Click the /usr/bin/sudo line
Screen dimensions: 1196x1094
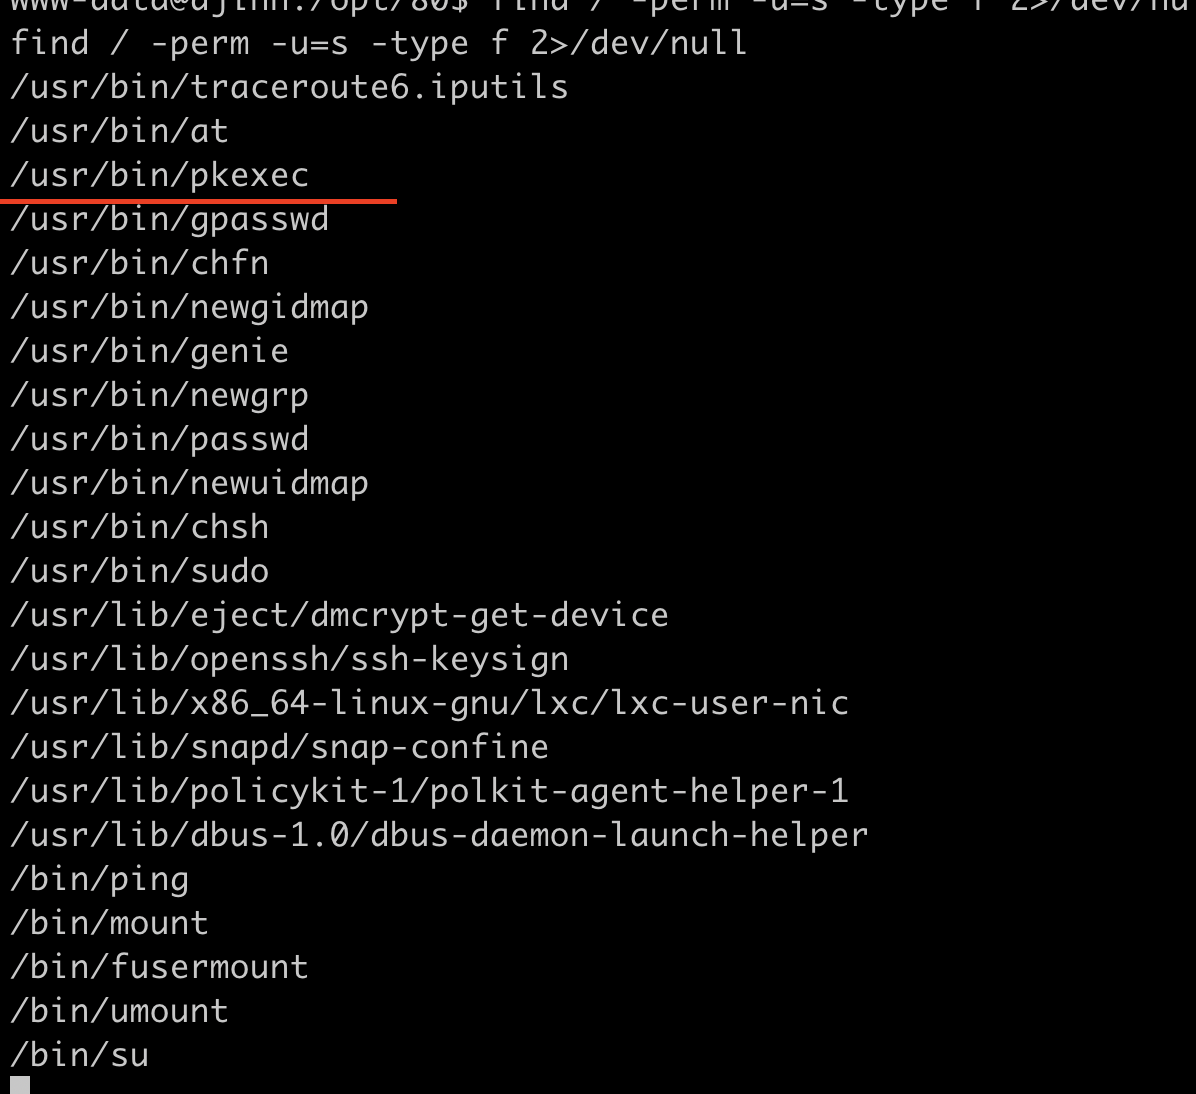(140, 571)
